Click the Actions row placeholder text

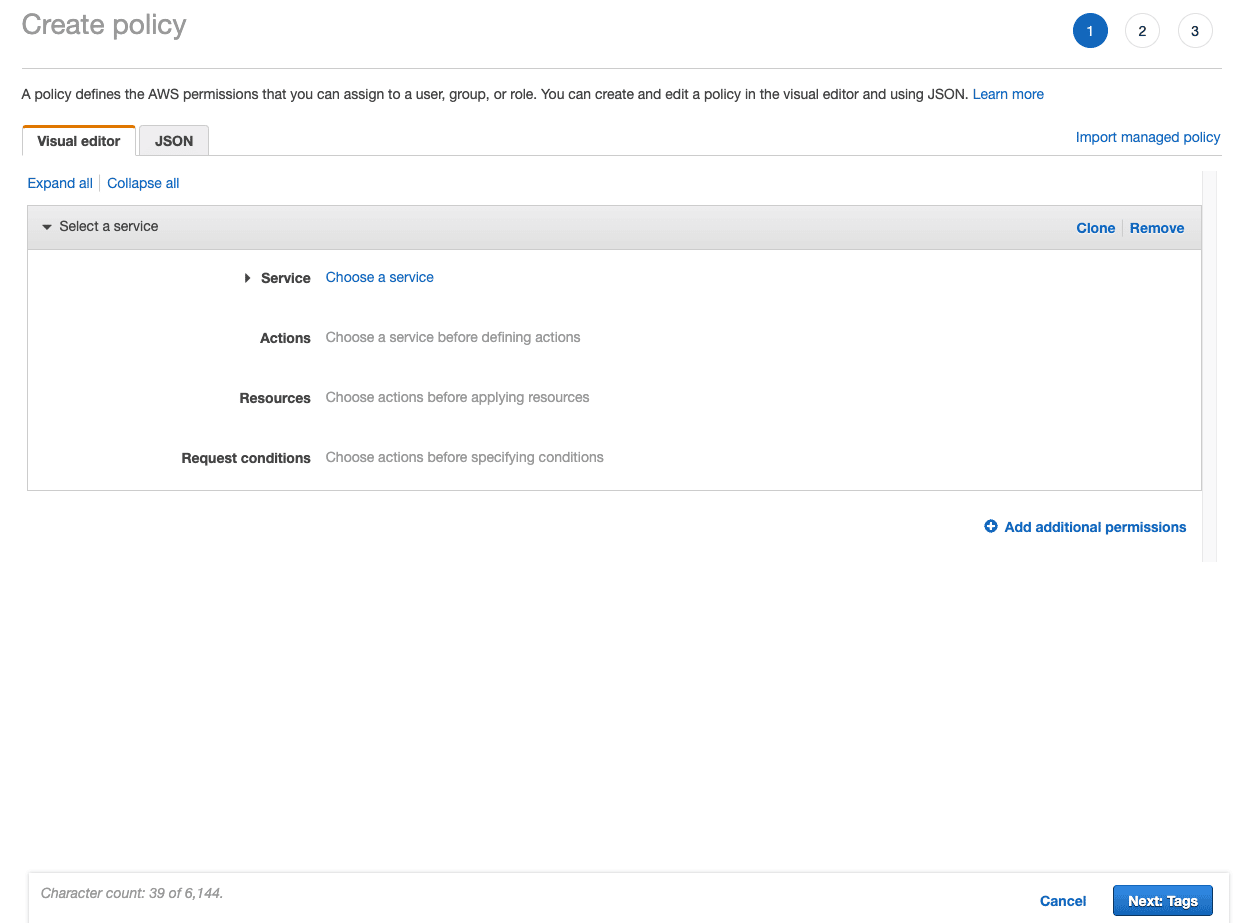click(452, 337)
